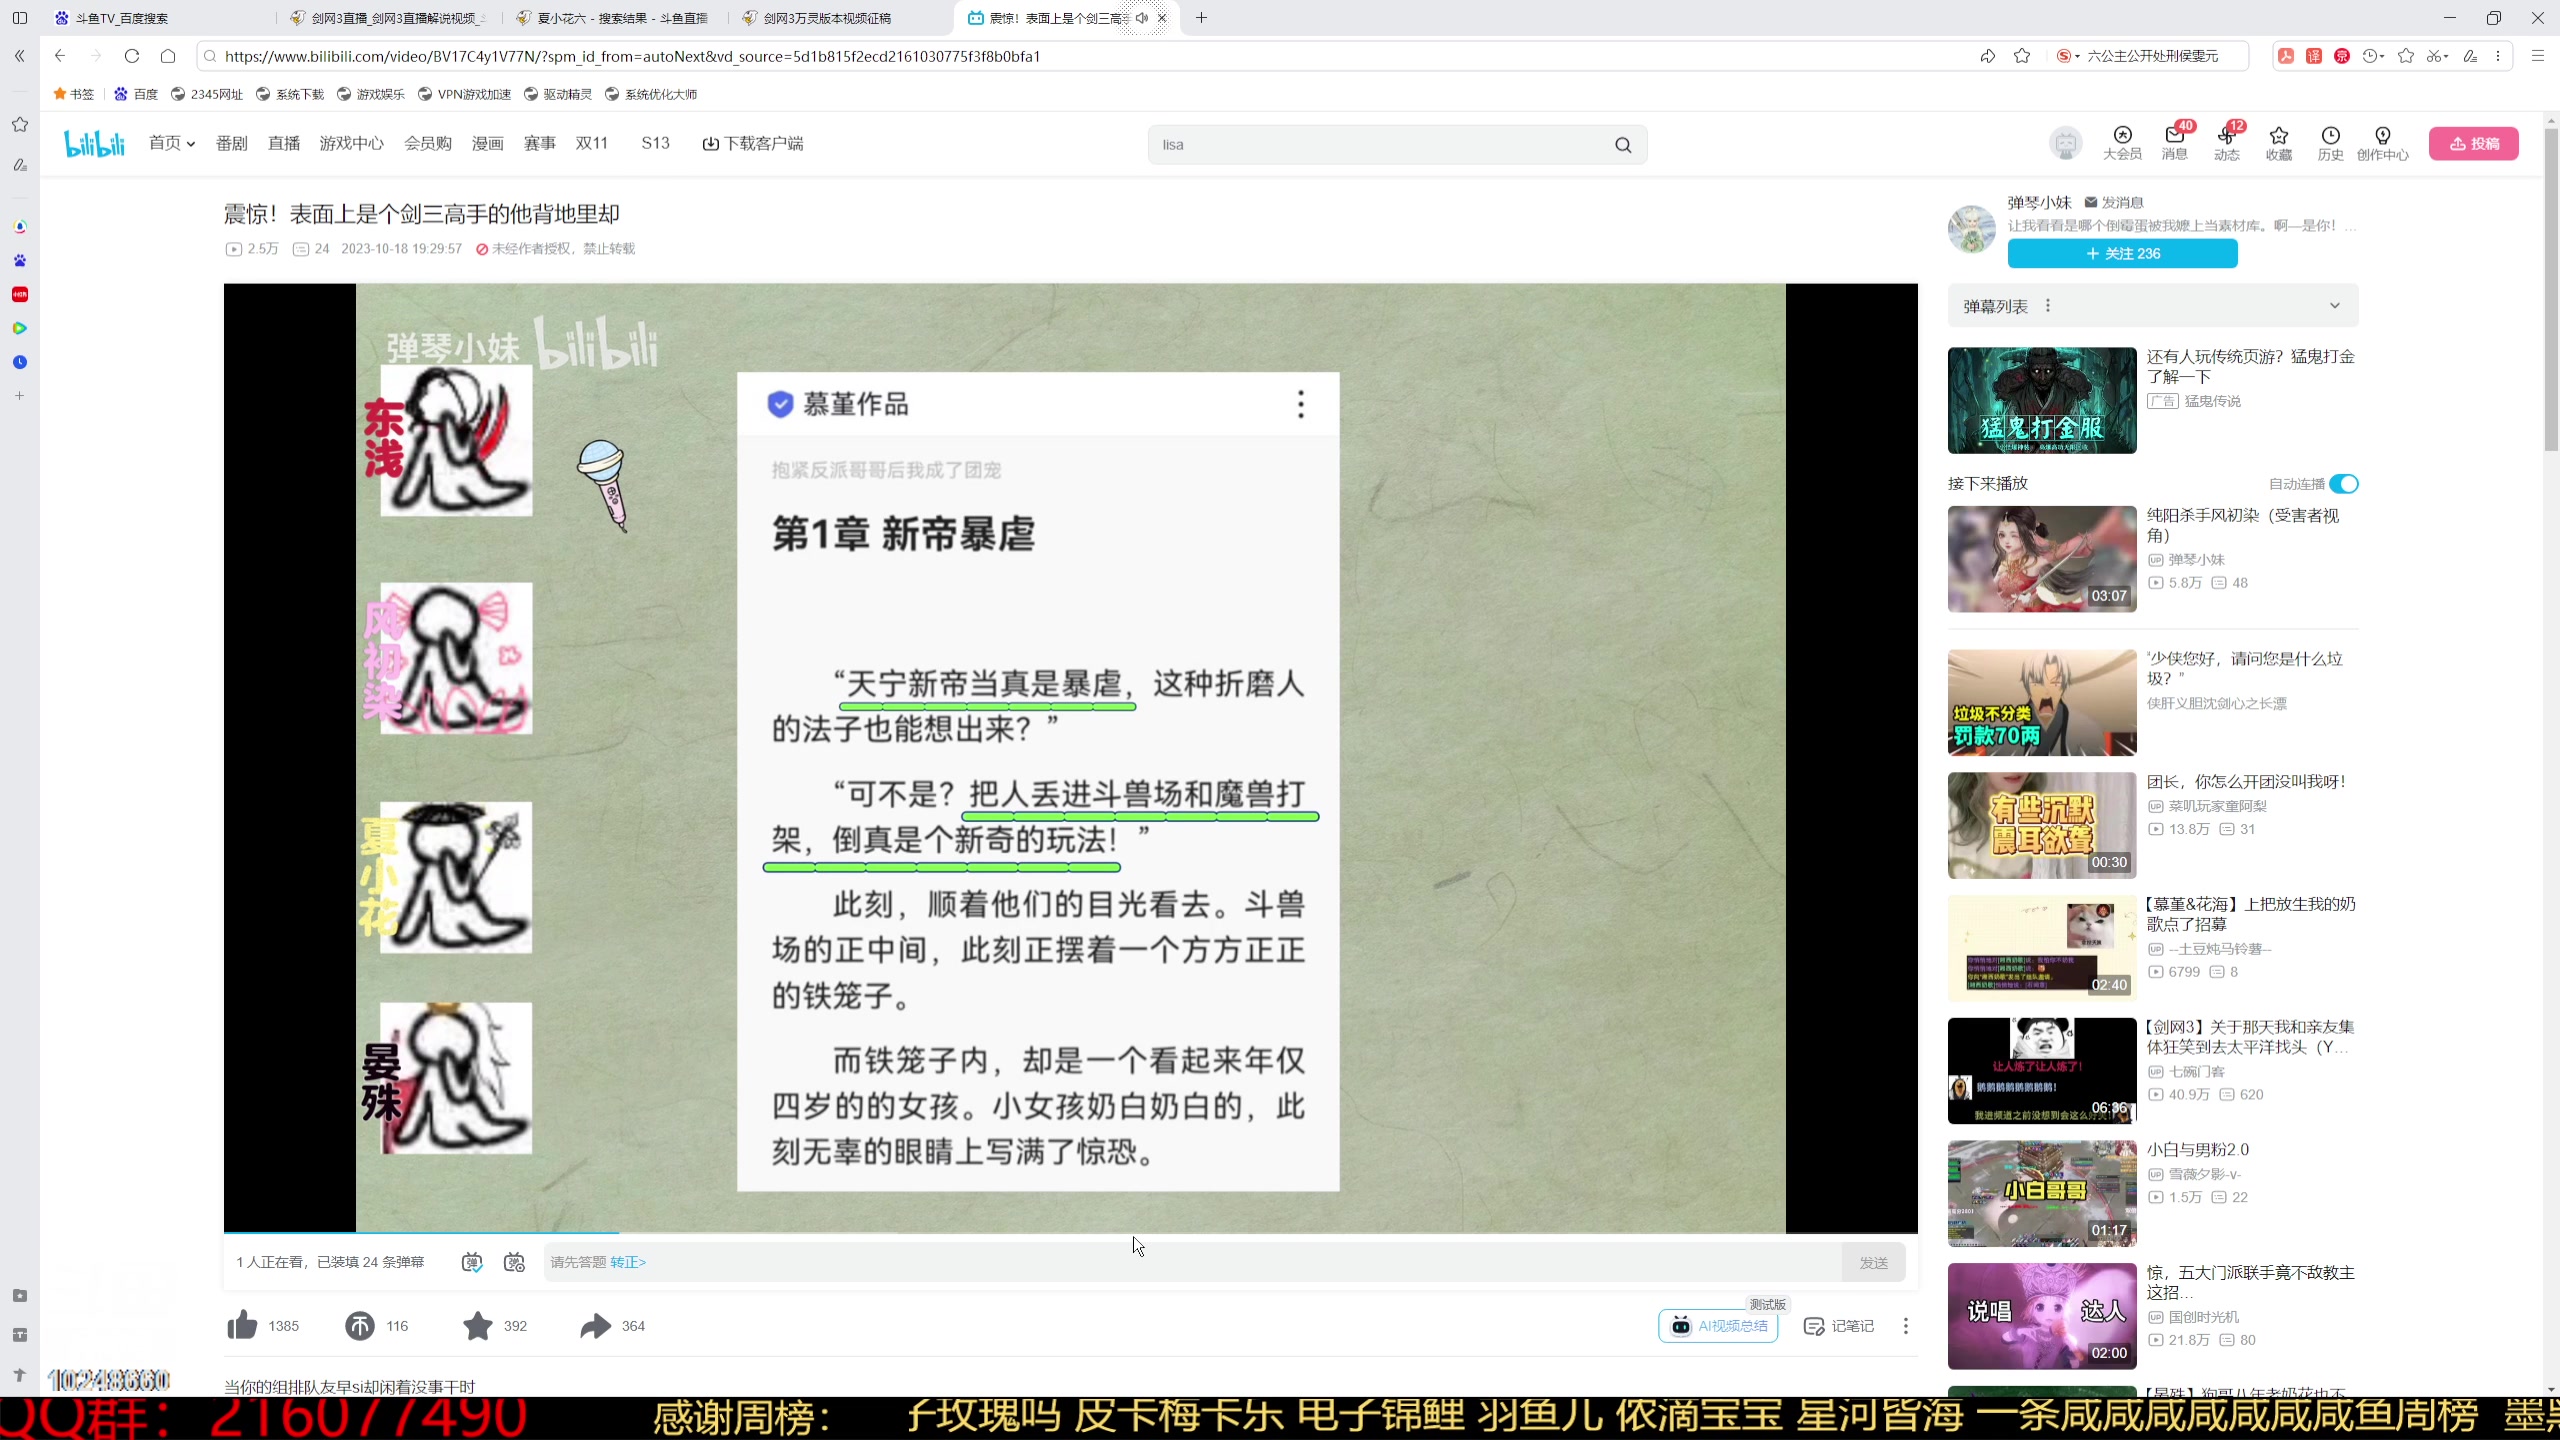Click the 关注 236 follow button
Viewport: 2560px width, 1440px height.
2122,253
